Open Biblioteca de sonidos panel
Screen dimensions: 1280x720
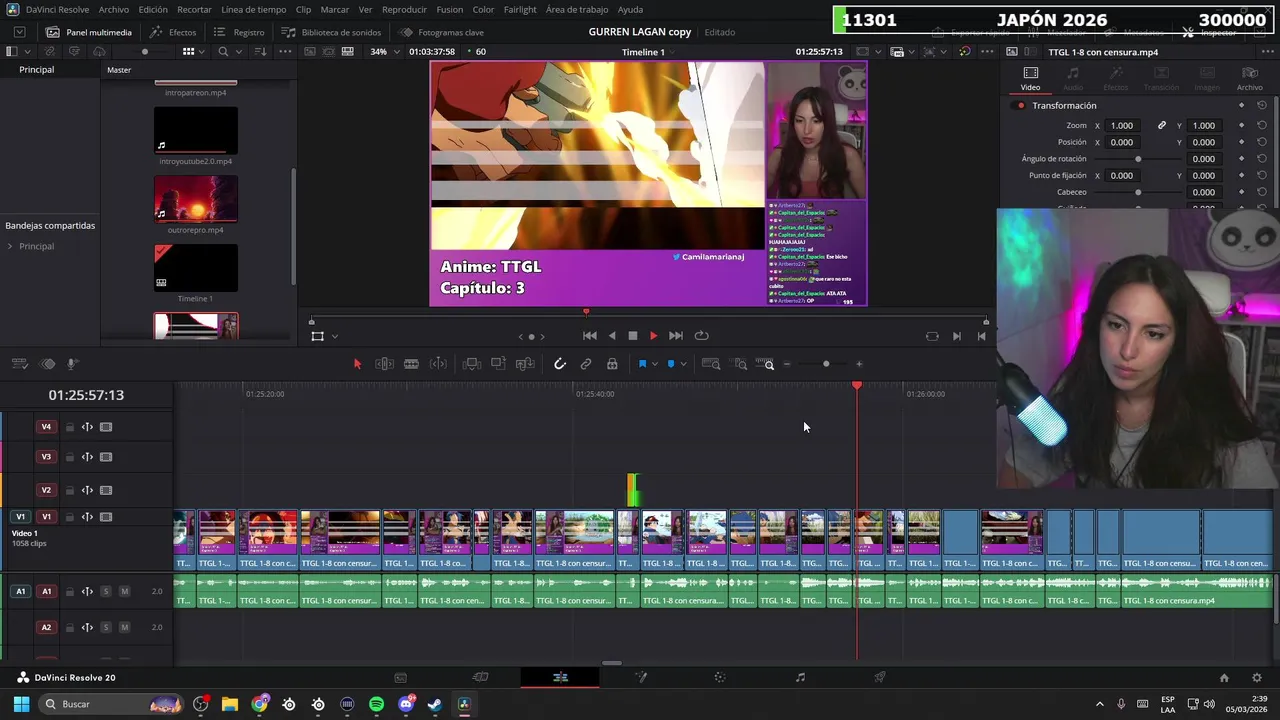tap(331, 32)
